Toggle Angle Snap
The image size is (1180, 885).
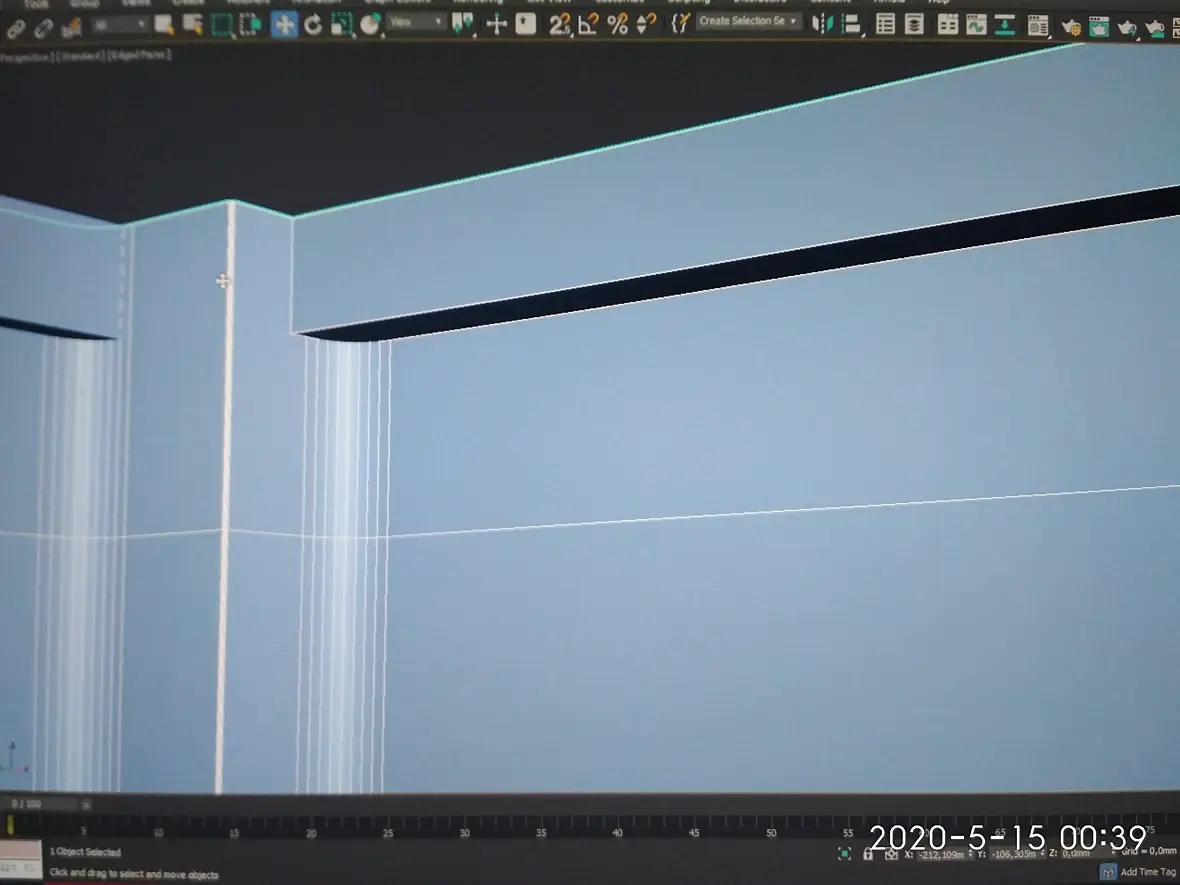588,24
